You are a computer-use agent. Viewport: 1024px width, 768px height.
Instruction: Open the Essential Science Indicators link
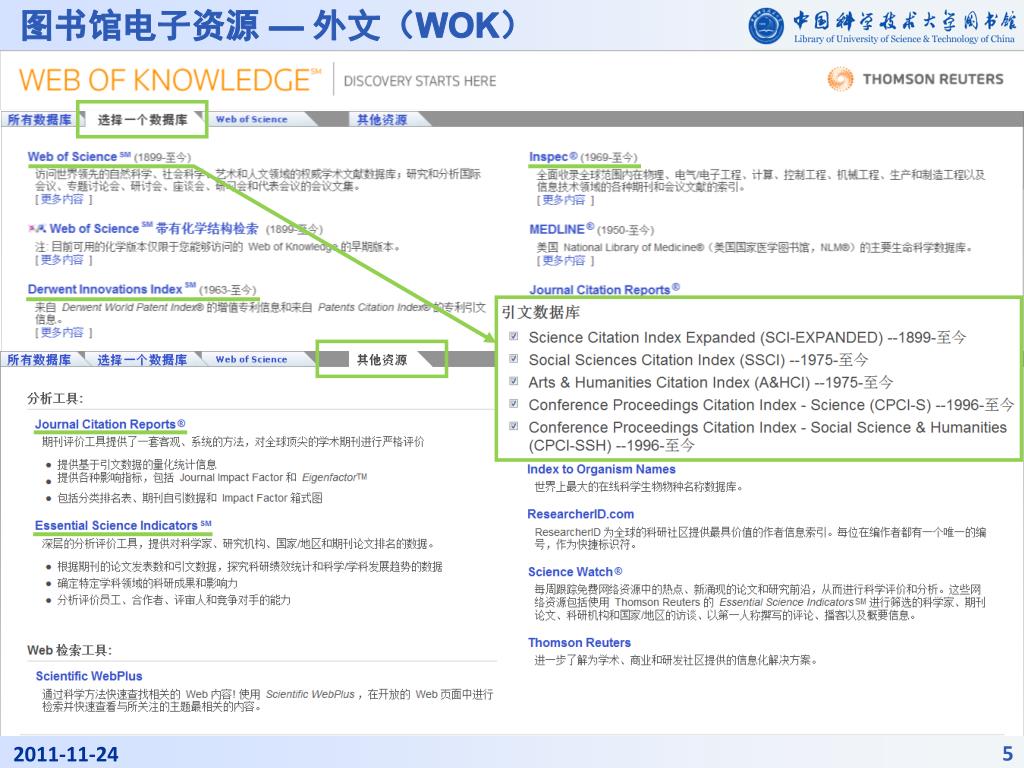point(123,526)
